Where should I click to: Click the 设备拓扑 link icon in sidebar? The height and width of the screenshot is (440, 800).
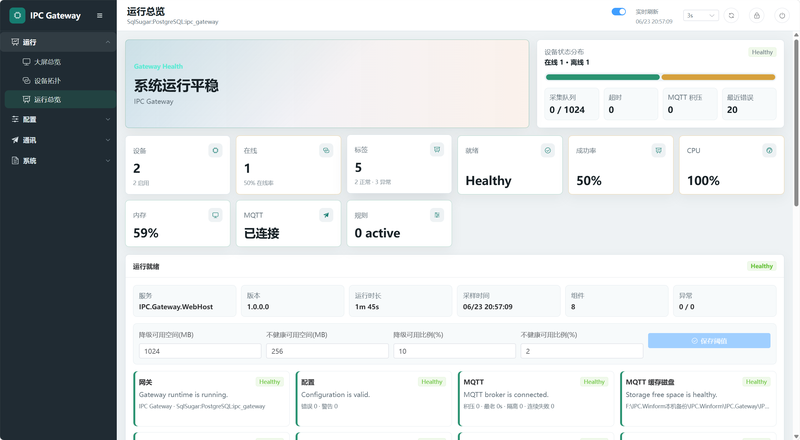pyautogui.click(x=26, y=81)
